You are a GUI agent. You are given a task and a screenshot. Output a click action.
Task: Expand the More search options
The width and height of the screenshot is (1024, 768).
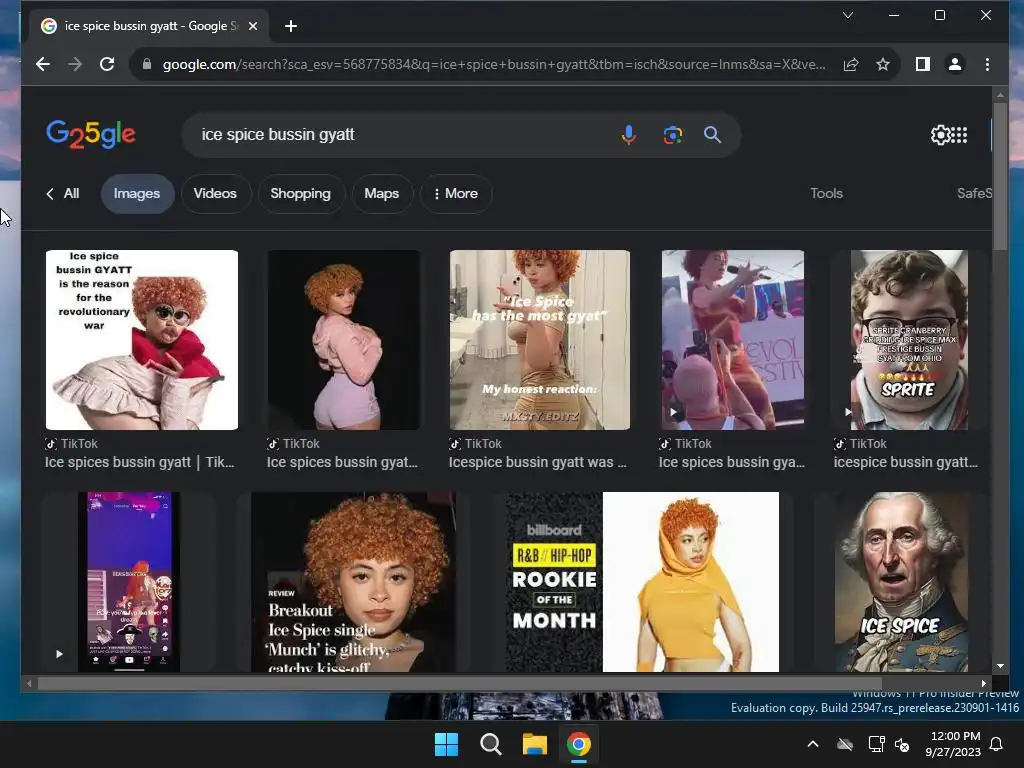(456, 193)
